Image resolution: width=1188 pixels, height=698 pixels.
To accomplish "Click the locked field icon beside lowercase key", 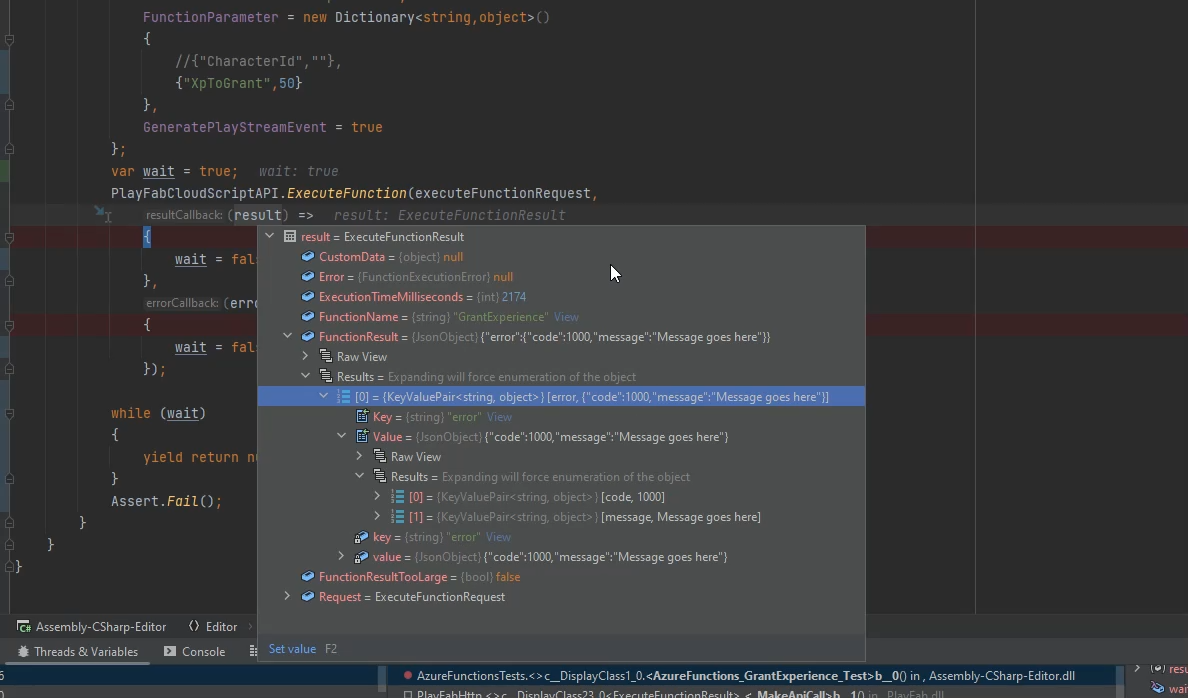I will click(x=361, y=537).
